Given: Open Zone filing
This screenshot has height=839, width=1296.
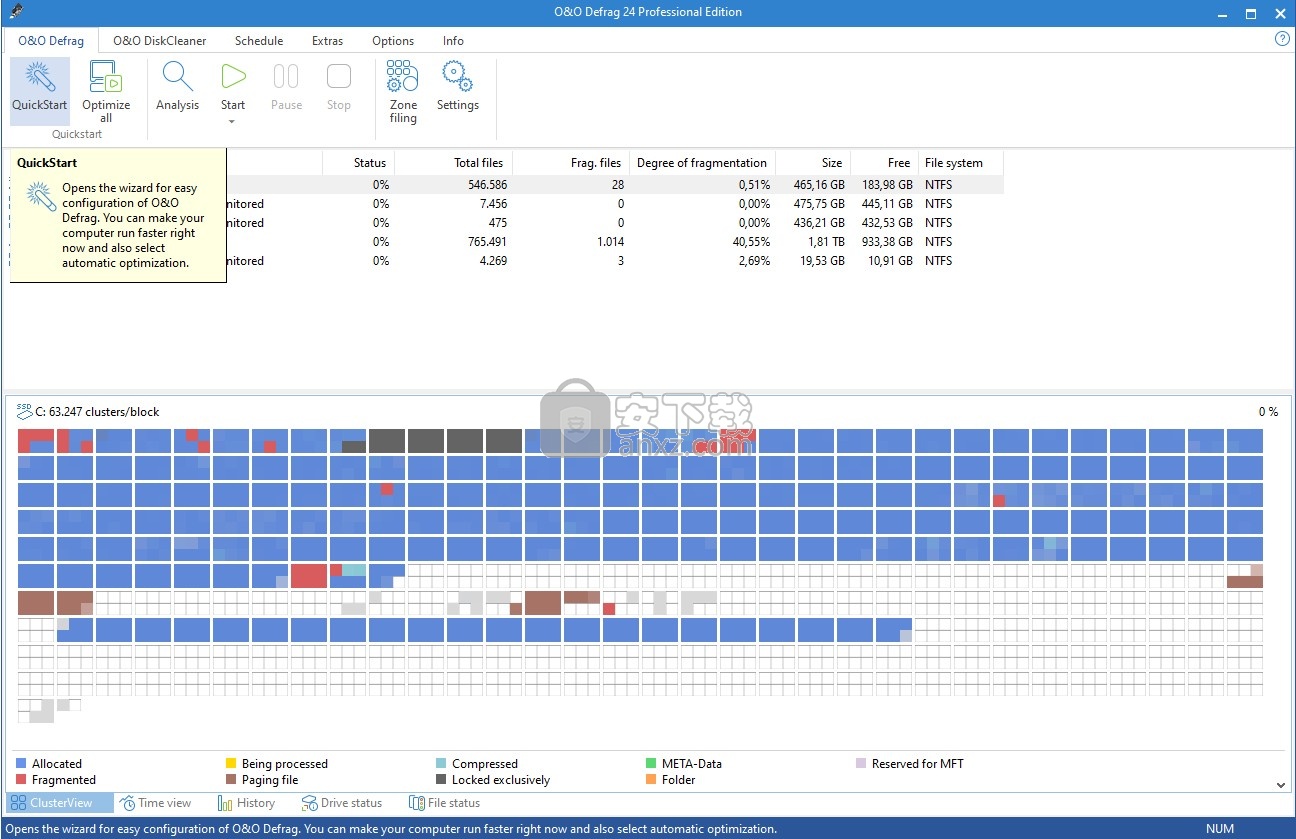Looking at the screenshot, I should click(403, 91).
